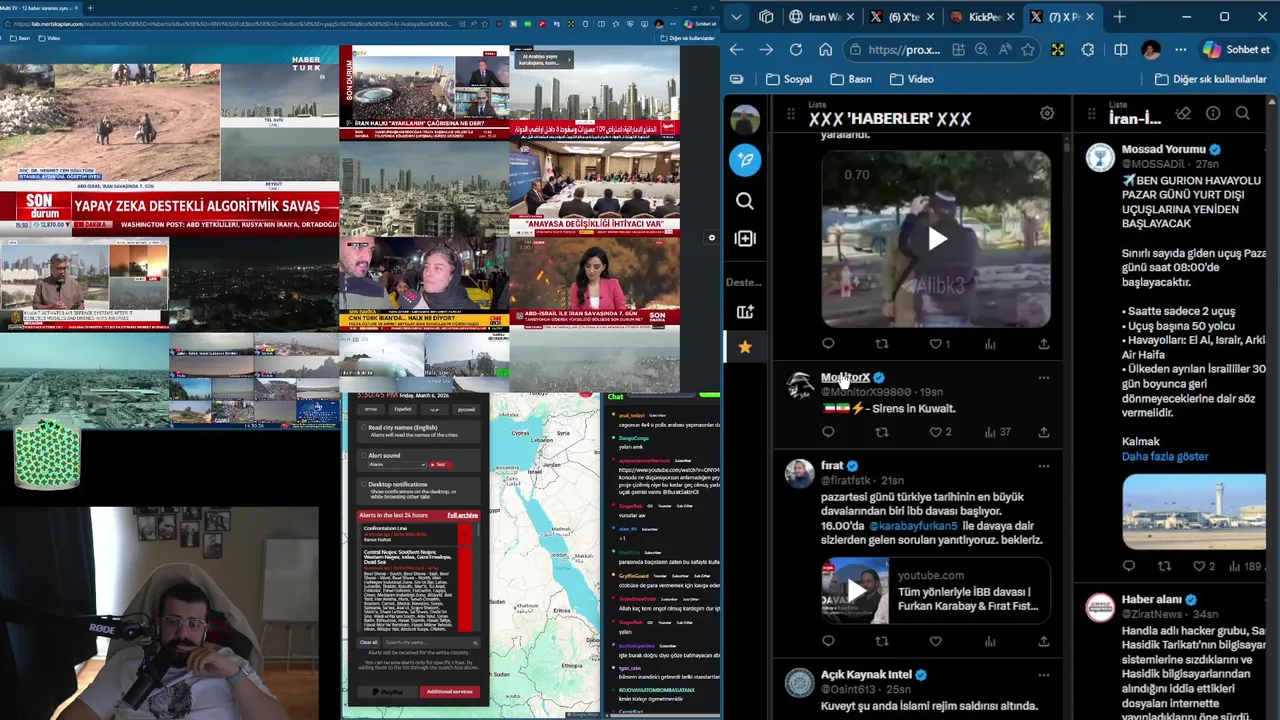Click the Additional services button
This screenshot has width=1280, height=720.
(449, 691)
